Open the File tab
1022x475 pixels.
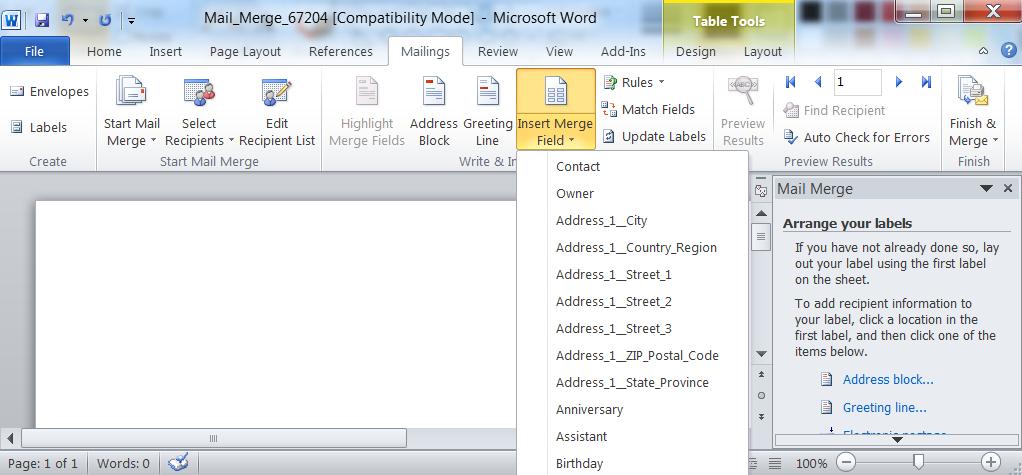35,51
